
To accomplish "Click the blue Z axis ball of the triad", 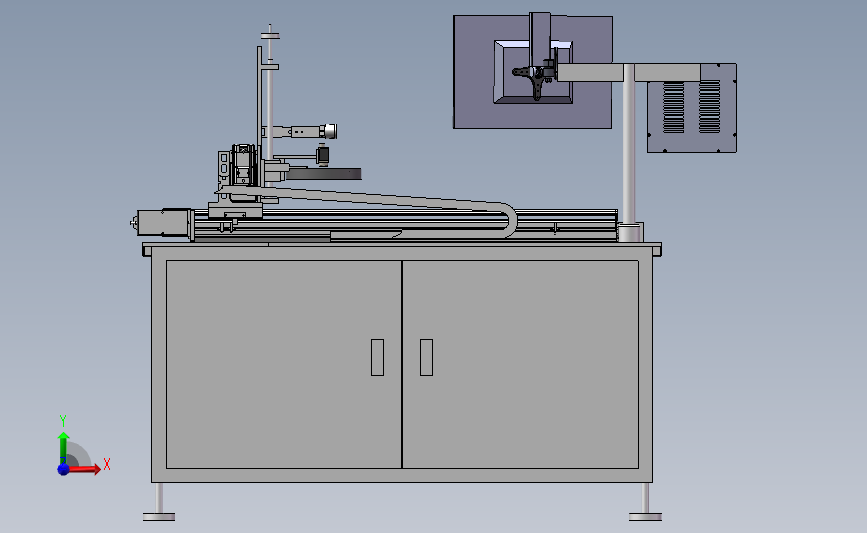I will (64, 469).
